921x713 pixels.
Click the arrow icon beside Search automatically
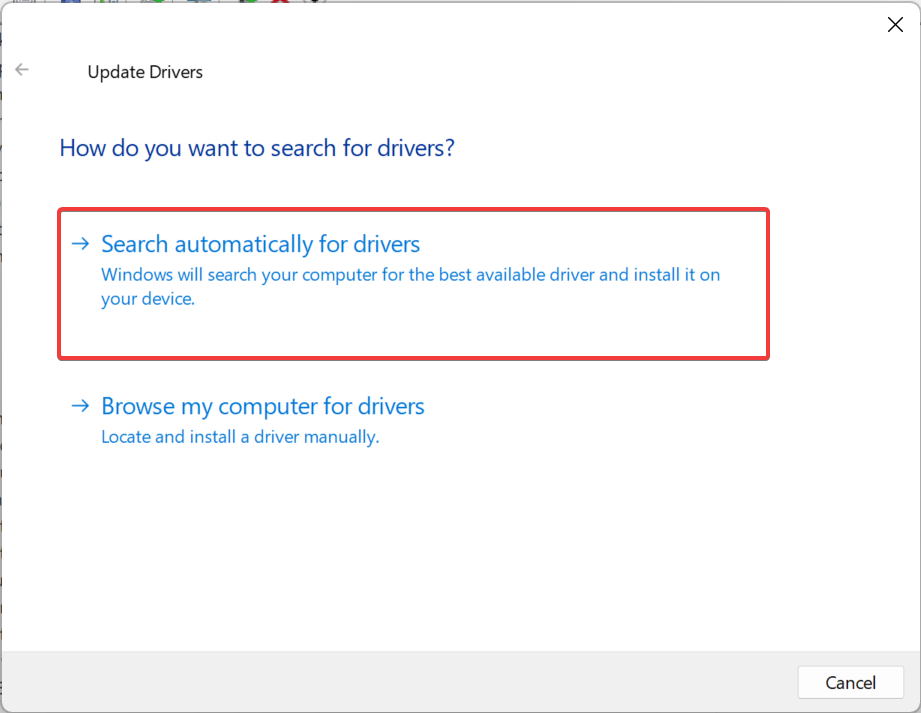point(80,242)
